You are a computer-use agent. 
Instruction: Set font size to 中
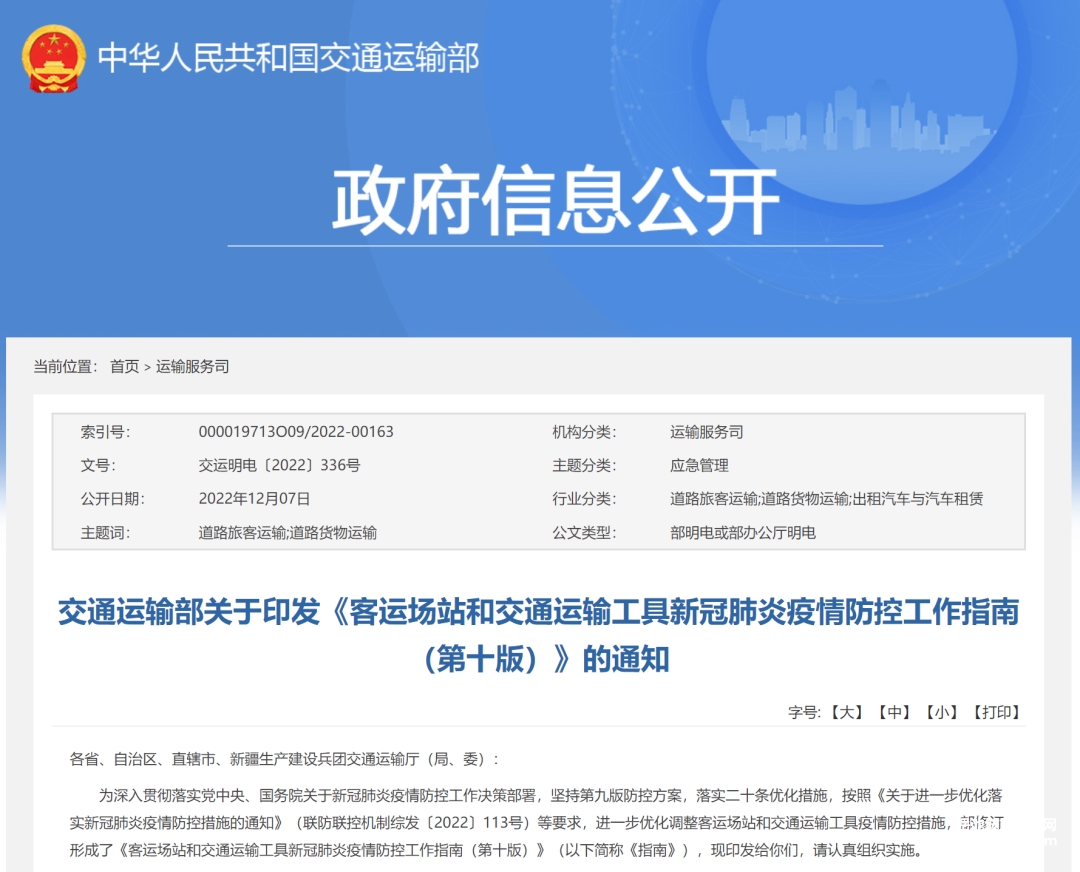point(894,712)
